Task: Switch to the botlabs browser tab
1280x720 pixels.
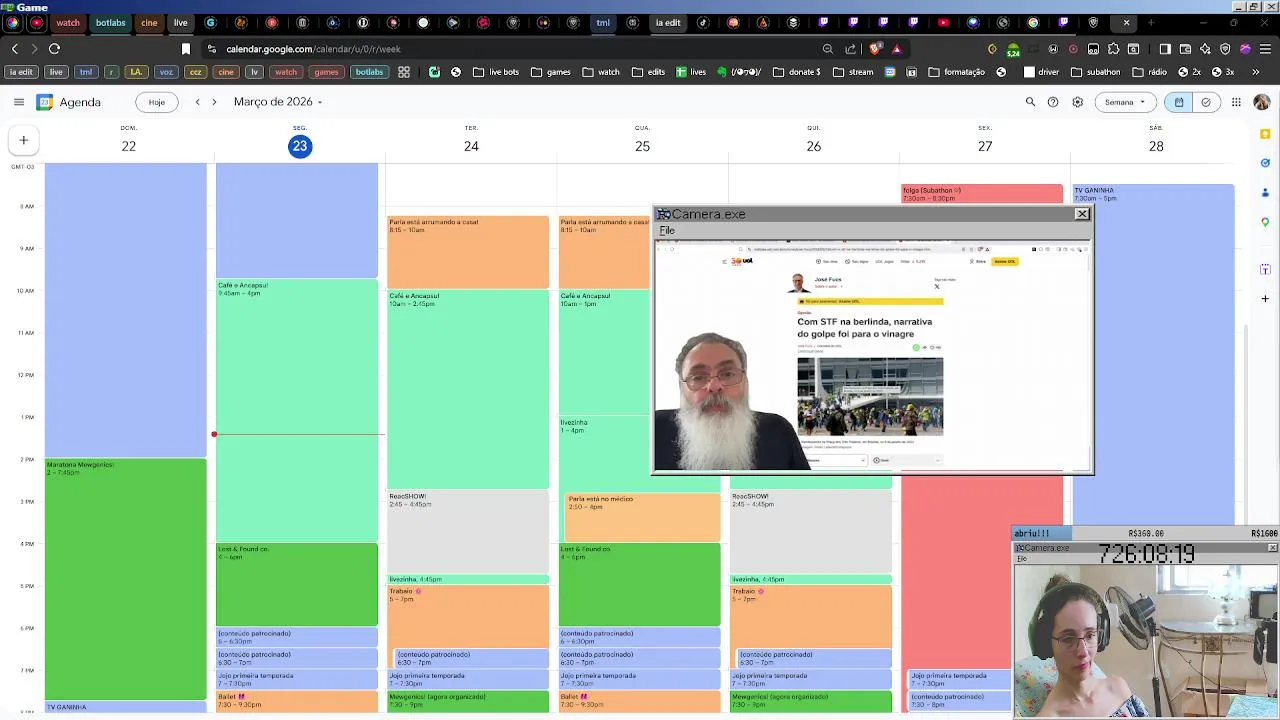Action: 111,22
